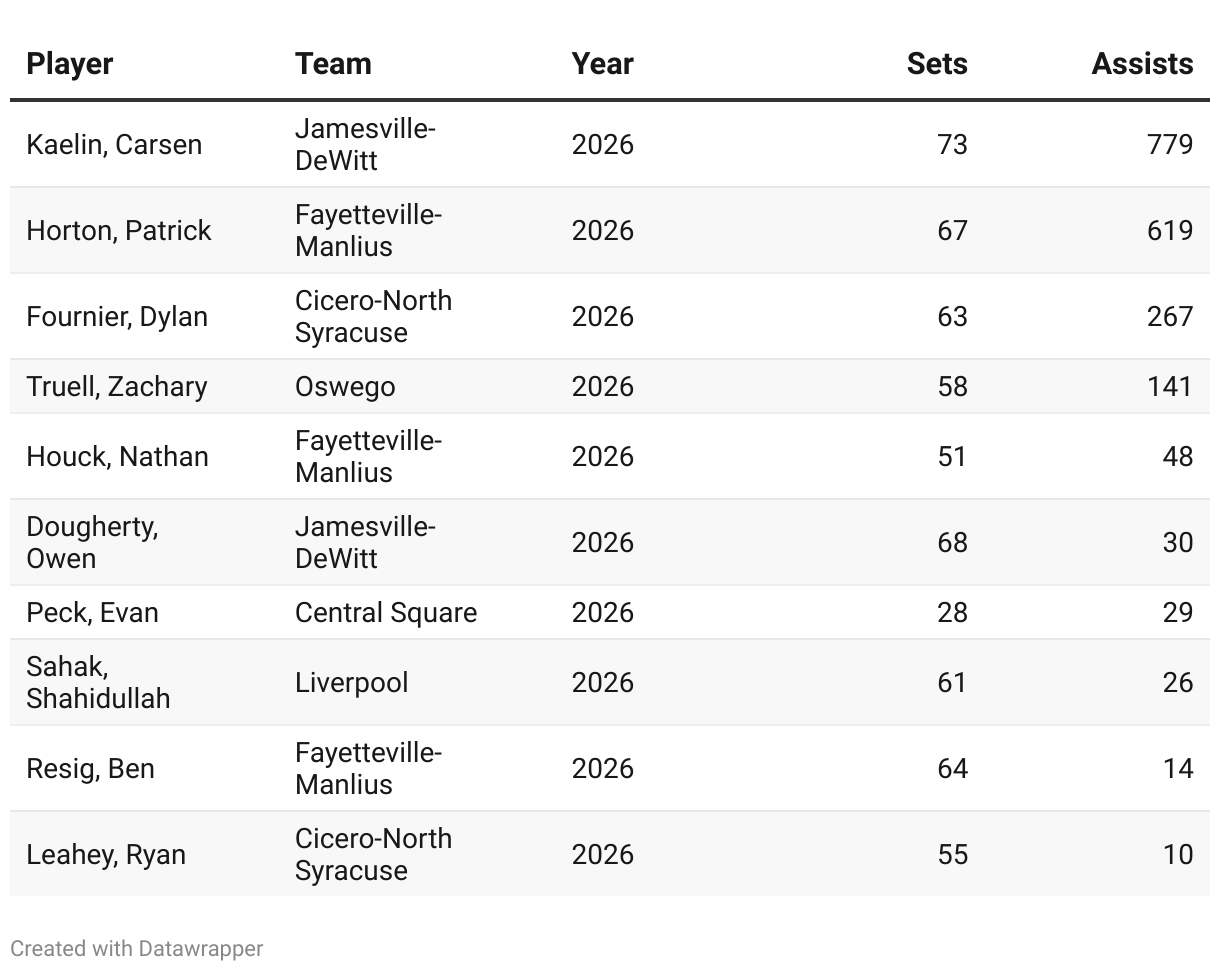The height and width of the screenshot is (972, 1220).
Task: Select the Liverpool team cell
Action: tap(352, 682)
